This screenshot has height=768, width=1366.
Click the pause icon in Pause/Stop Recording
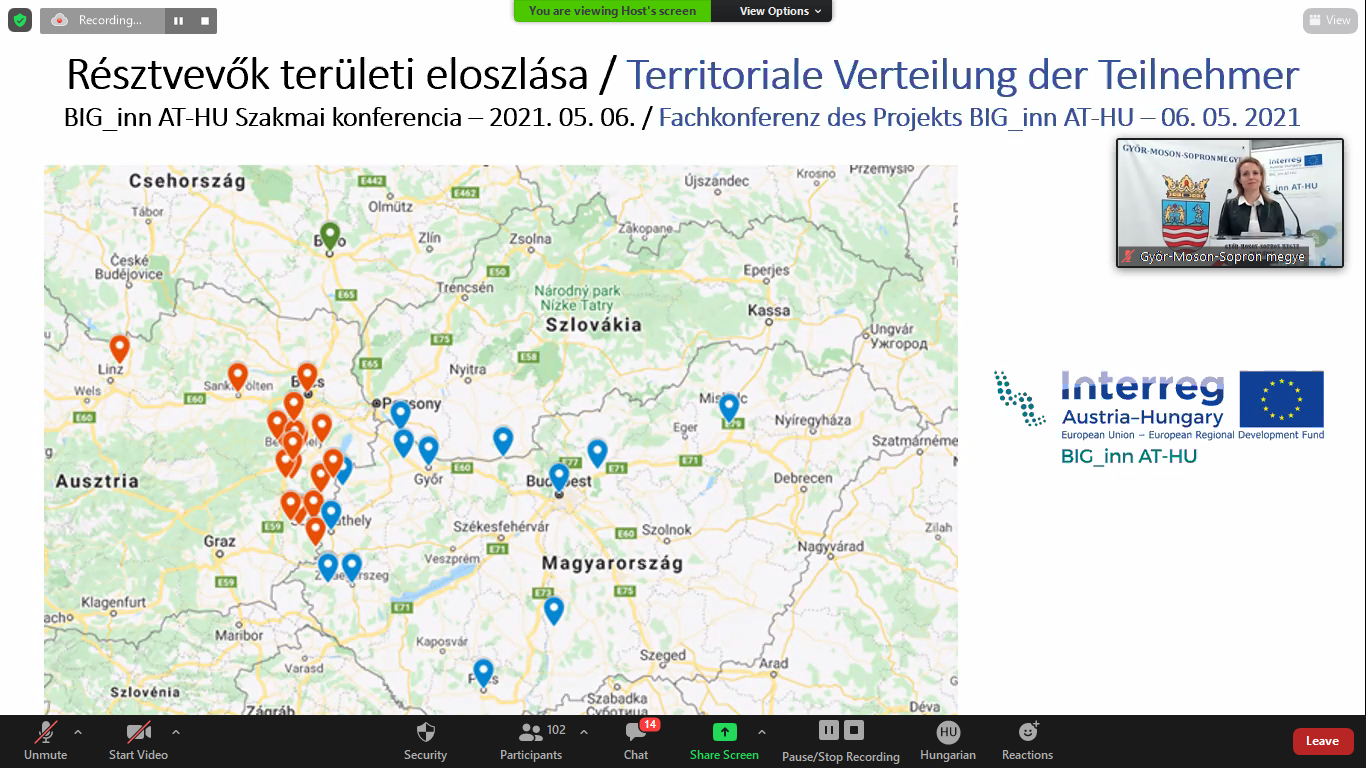pos(828,730)
